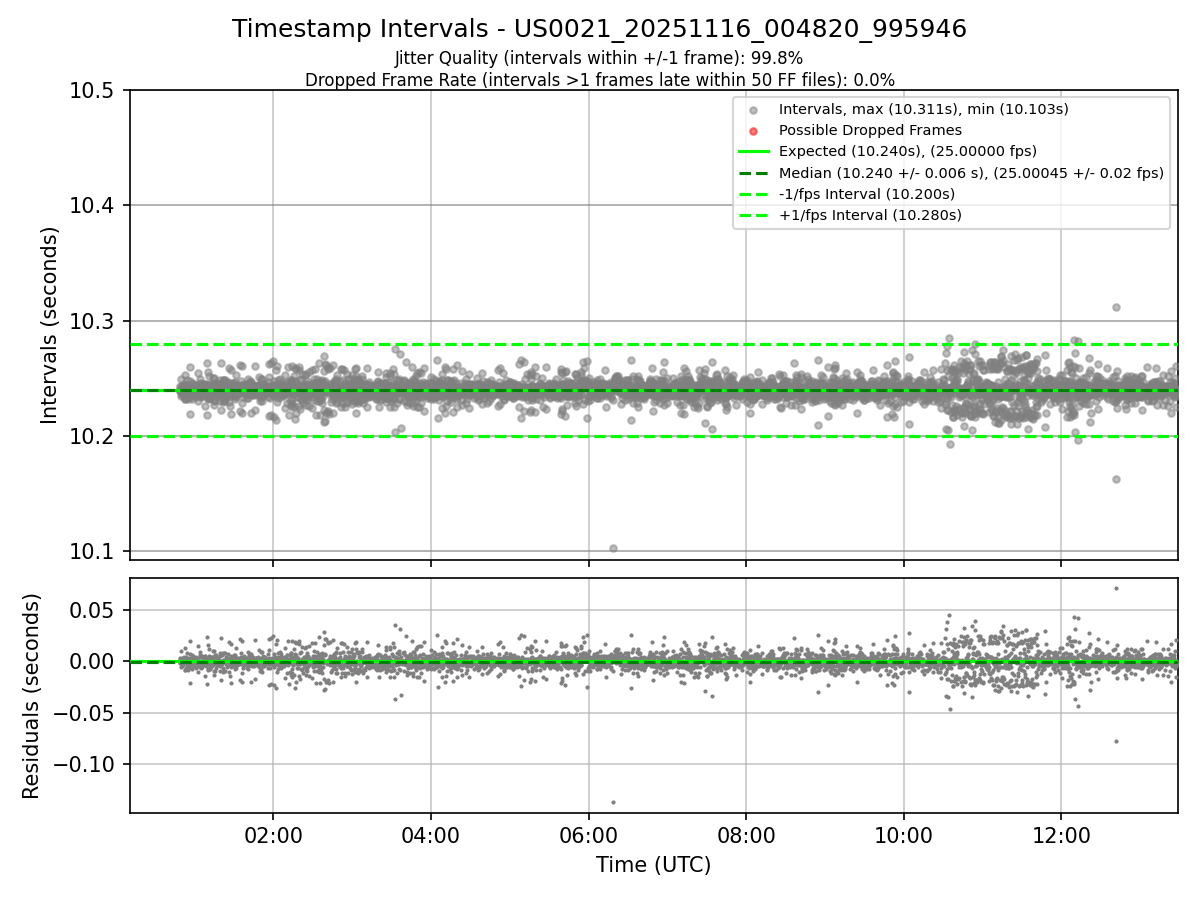Click the dark green dashed Median legend sample
Image resolution: width=1200 pixels, height=900 pixels.
754,173
